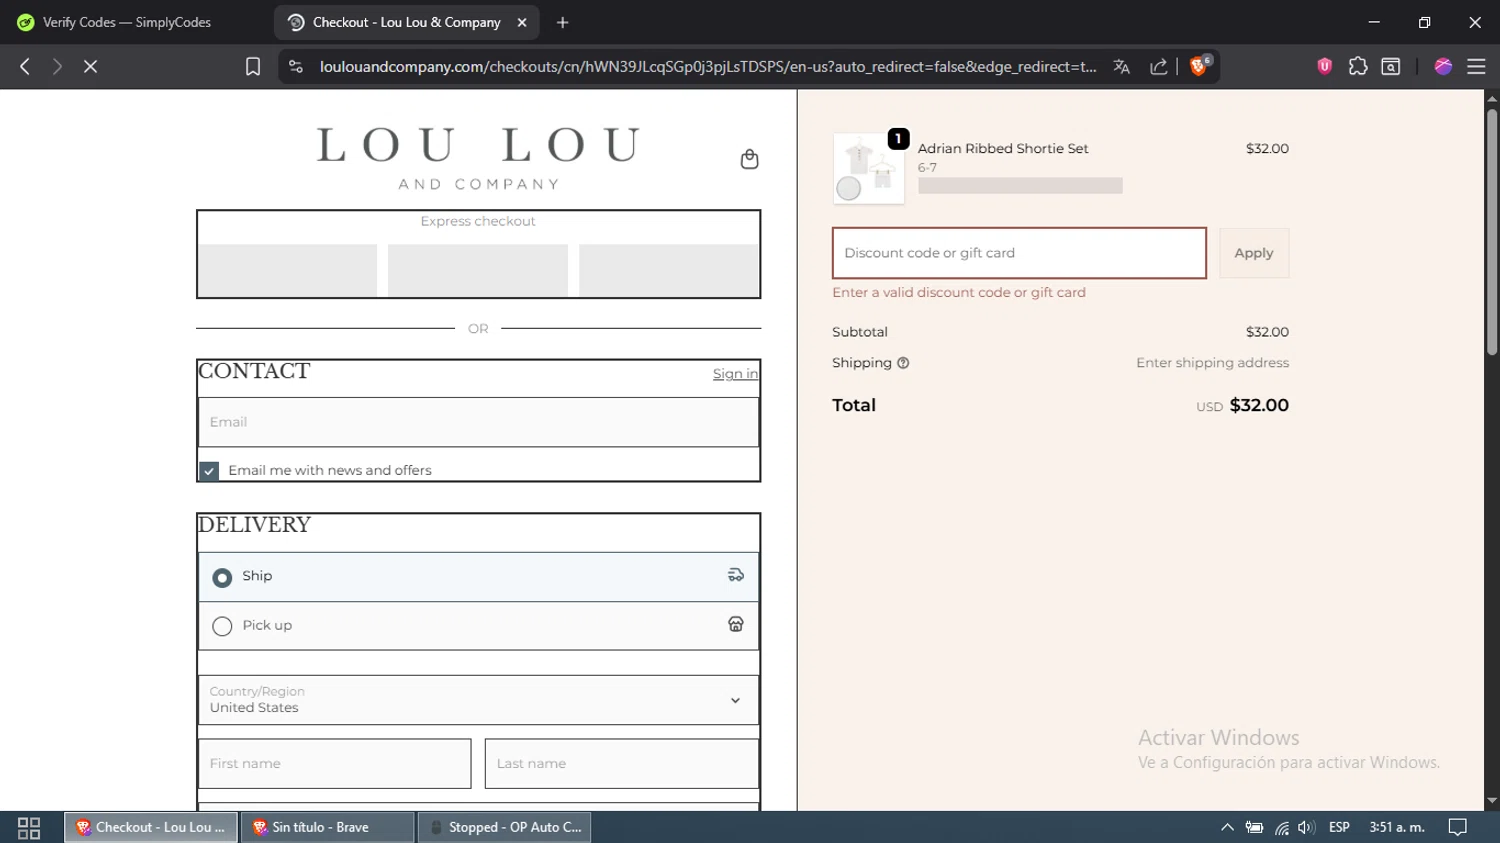Open the extensions puzzle piece icon
The width and height of the screenshot is (1500, 843).
tap(1358, 66)
